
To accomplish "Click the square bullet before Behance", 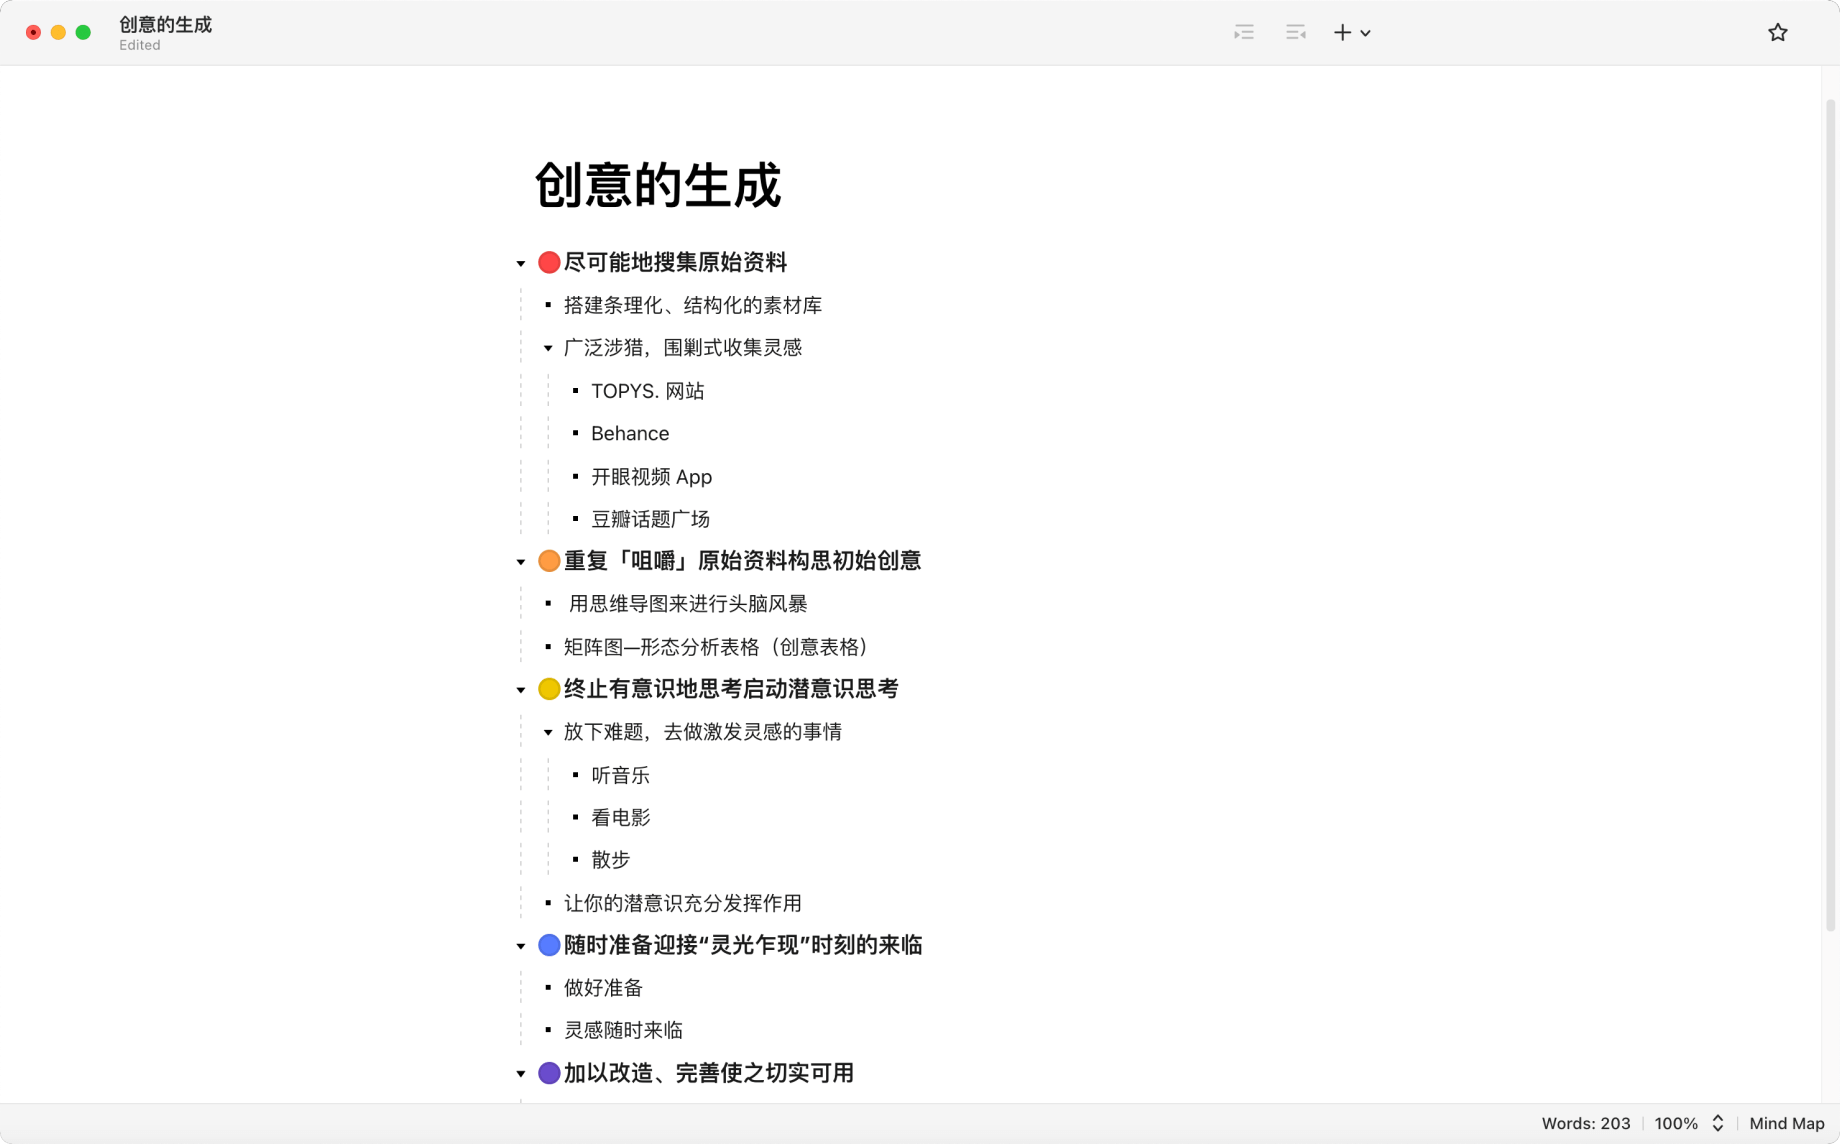I will tap(576, 433).
